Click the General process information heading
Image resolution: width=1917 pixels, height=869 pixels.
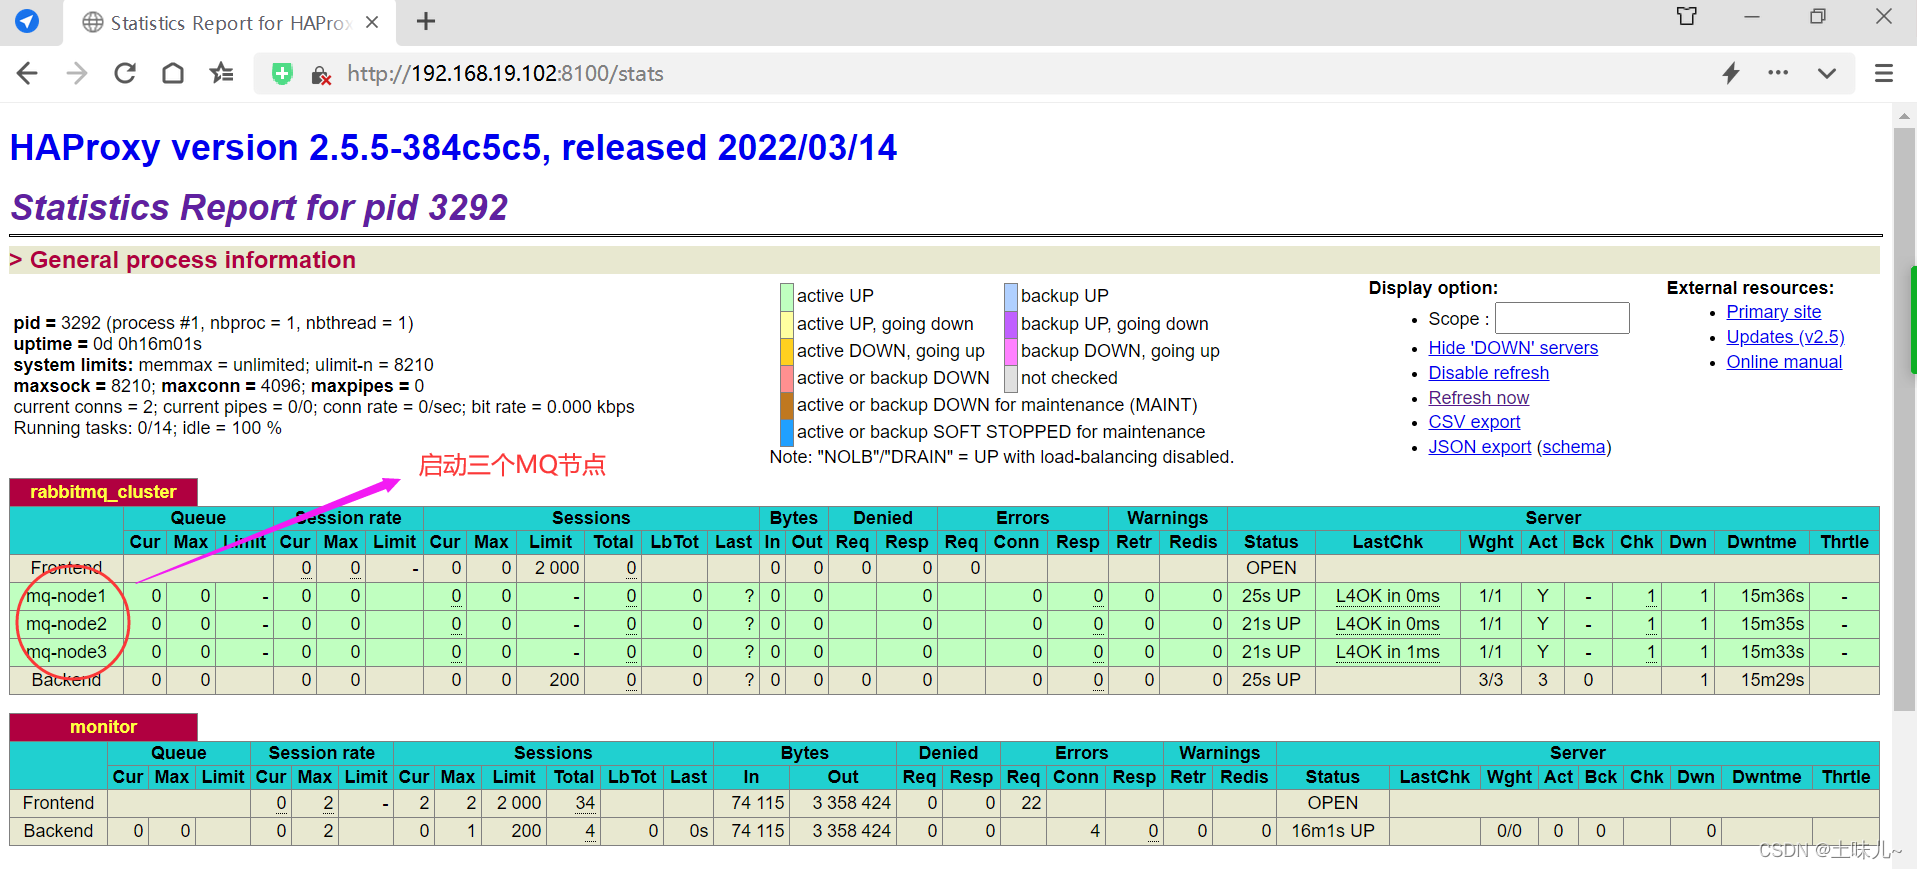[193, 260]
